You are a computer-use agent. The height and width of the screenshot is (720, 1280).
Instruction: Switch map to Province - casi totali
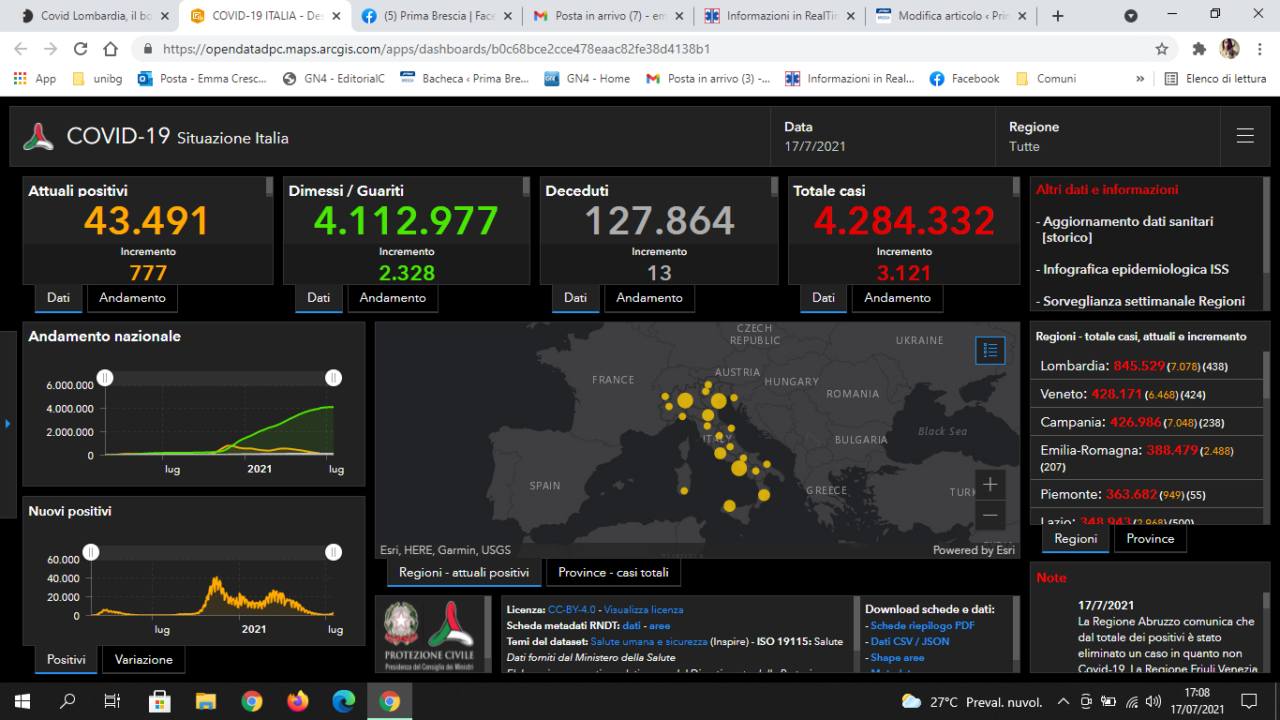[613, 573]
